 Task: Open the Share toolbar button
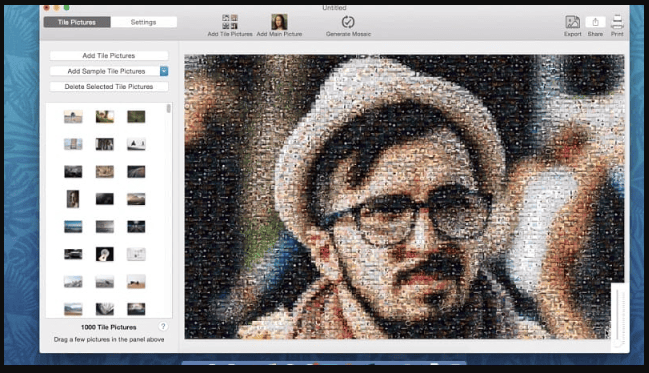(x=595, y=22)
